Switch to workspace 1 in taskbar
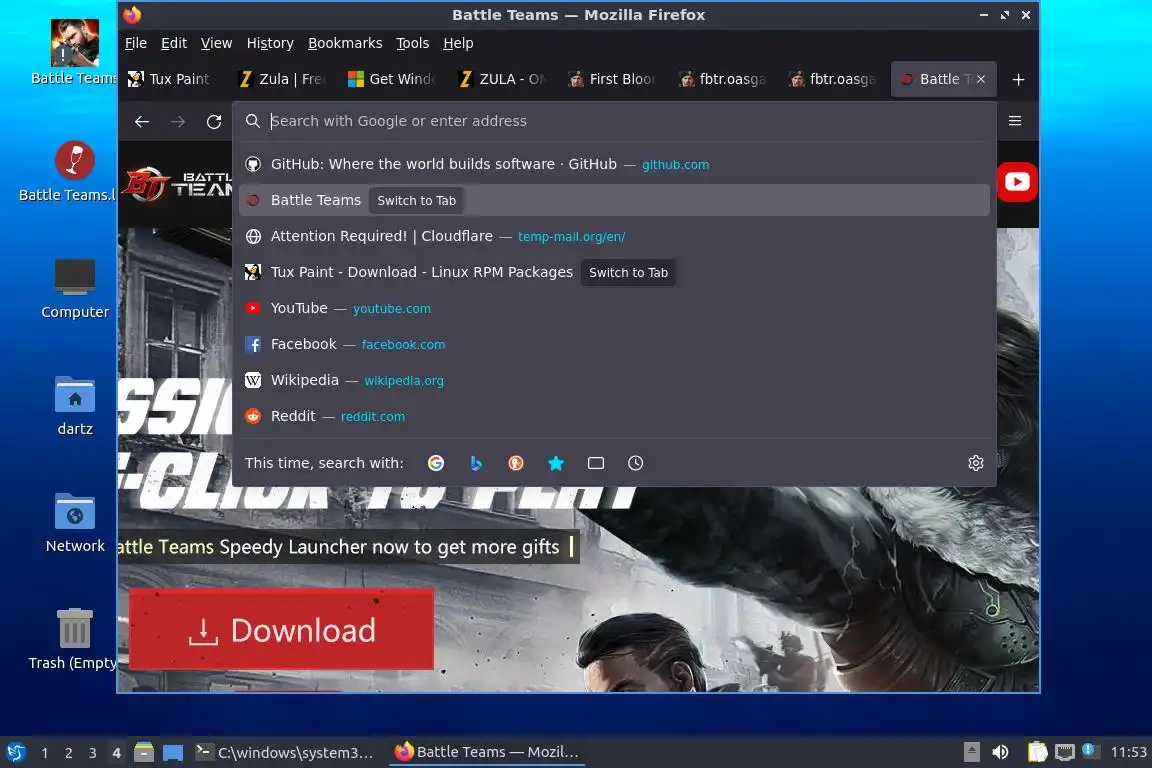The image size is (1152, 768). (x=45, y=753)
